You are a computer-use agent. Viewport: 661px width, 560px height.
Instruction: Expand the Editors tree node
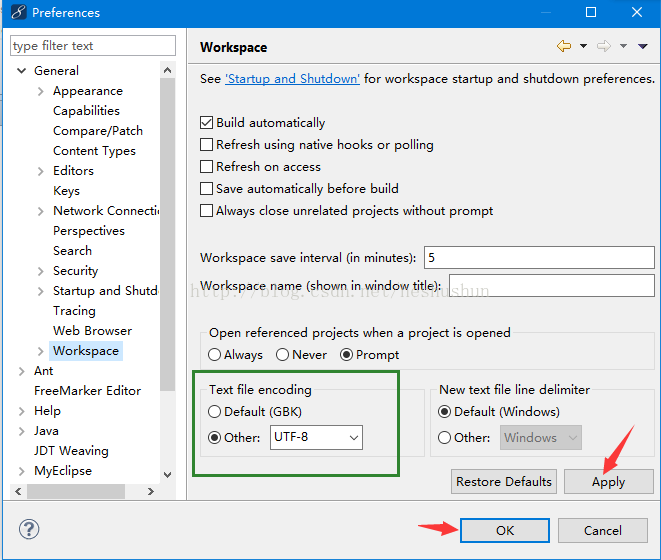click(40, 171)
